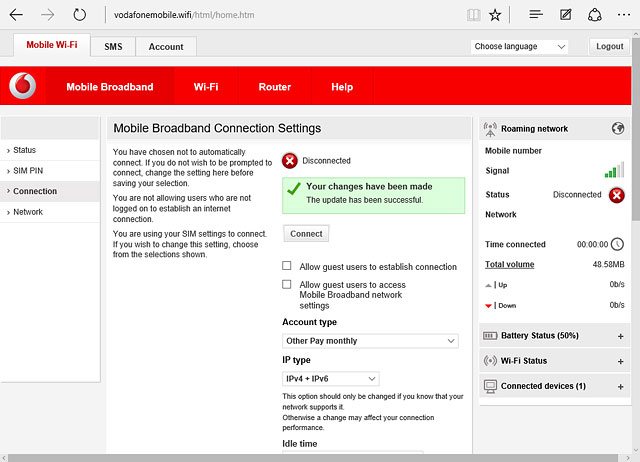
Task: Open the Router menu
Action: pos(275,87)
